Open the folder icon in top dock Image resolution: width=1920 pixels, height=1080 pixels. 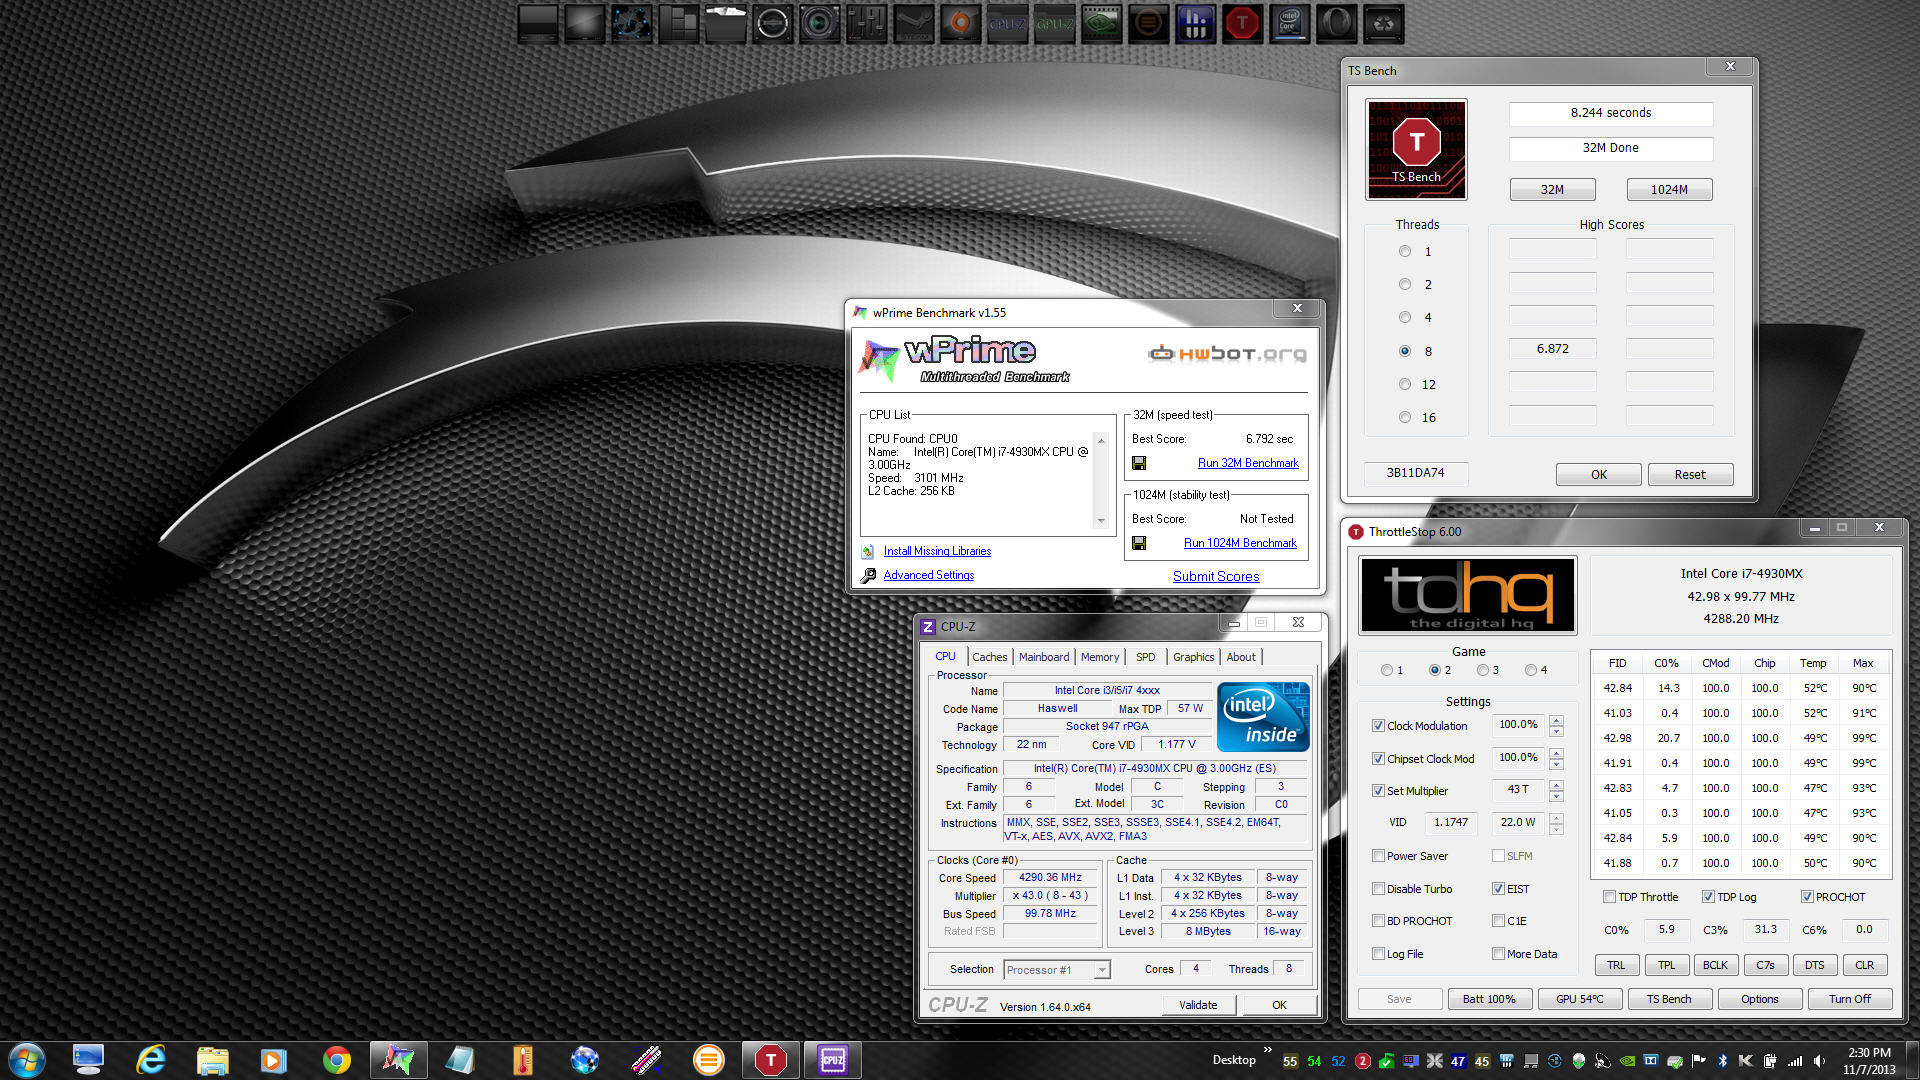pyautogui.click(x=725, y=23)
